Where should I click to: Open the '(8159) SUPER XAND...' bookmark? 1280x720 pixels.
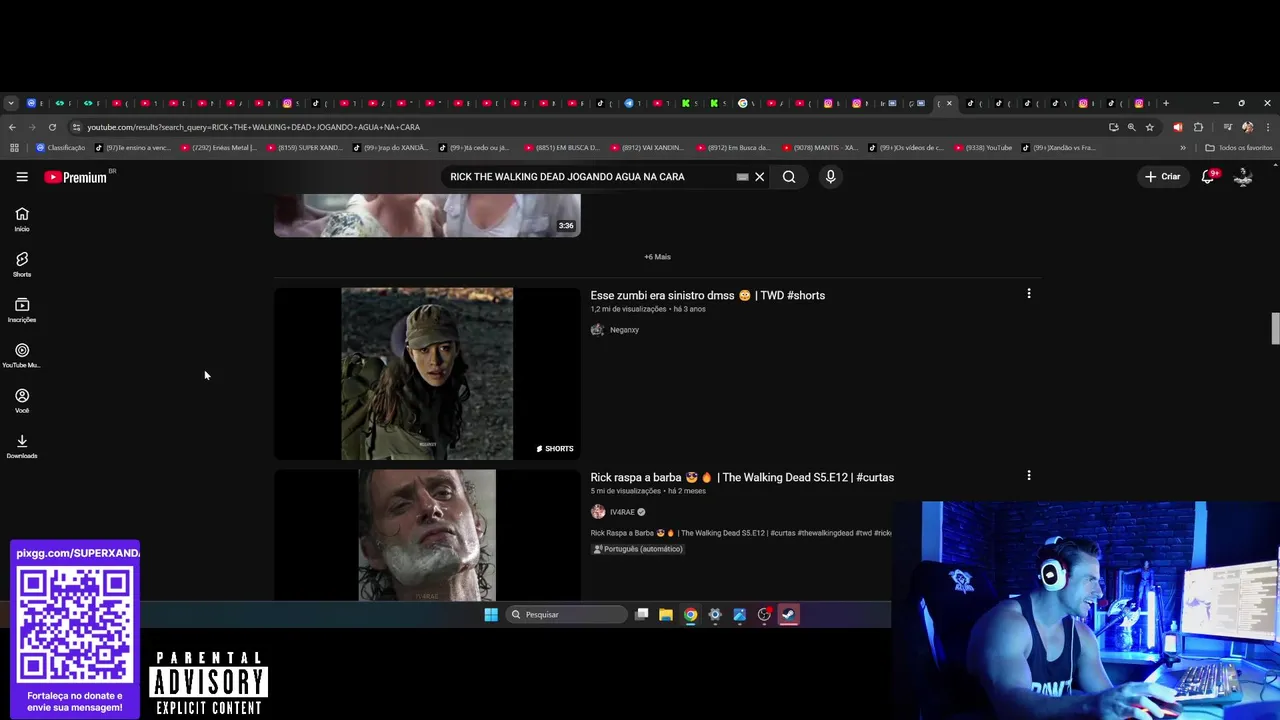304,148
